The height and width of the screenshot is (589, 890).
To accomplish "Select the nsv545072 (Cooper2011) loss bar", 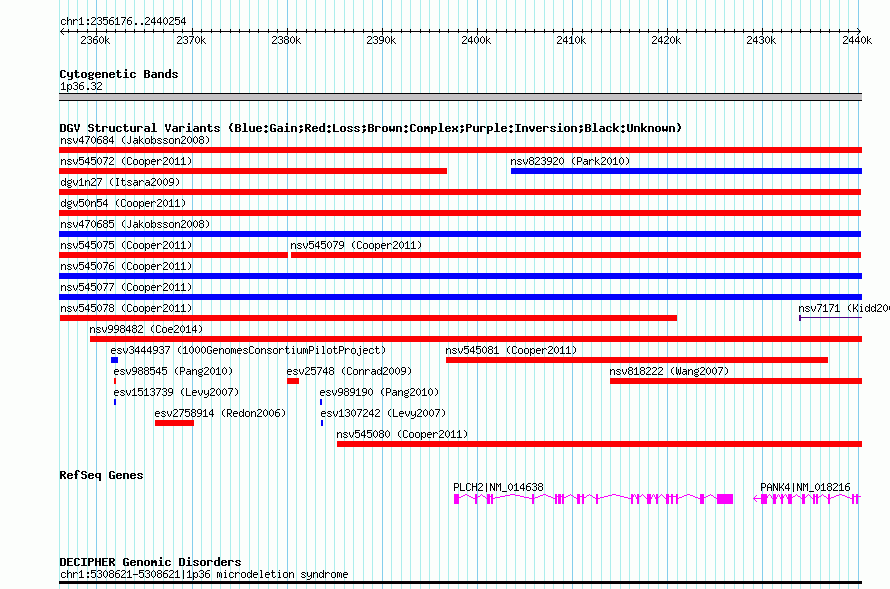I will (253, 171).
